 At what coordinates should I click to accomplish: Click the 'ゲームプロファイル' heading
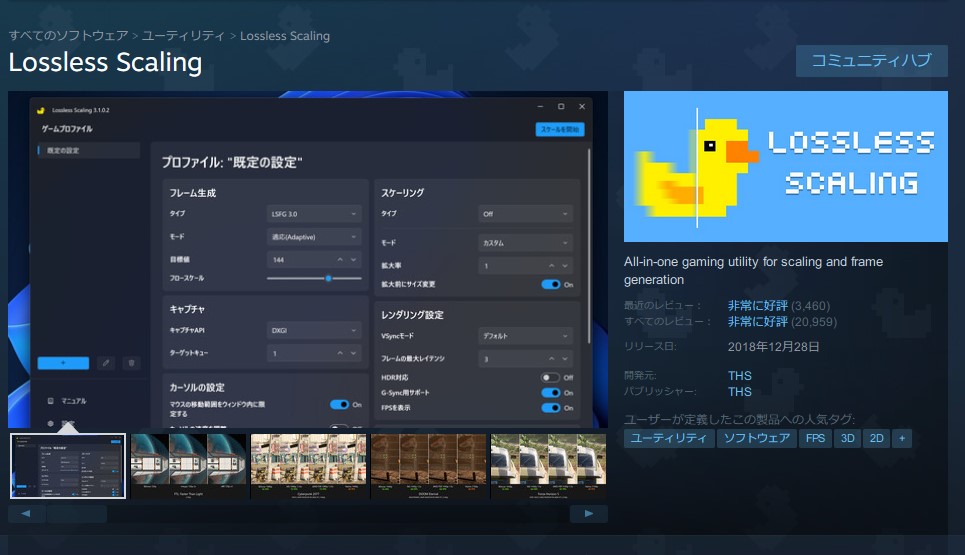pos(66,129)
